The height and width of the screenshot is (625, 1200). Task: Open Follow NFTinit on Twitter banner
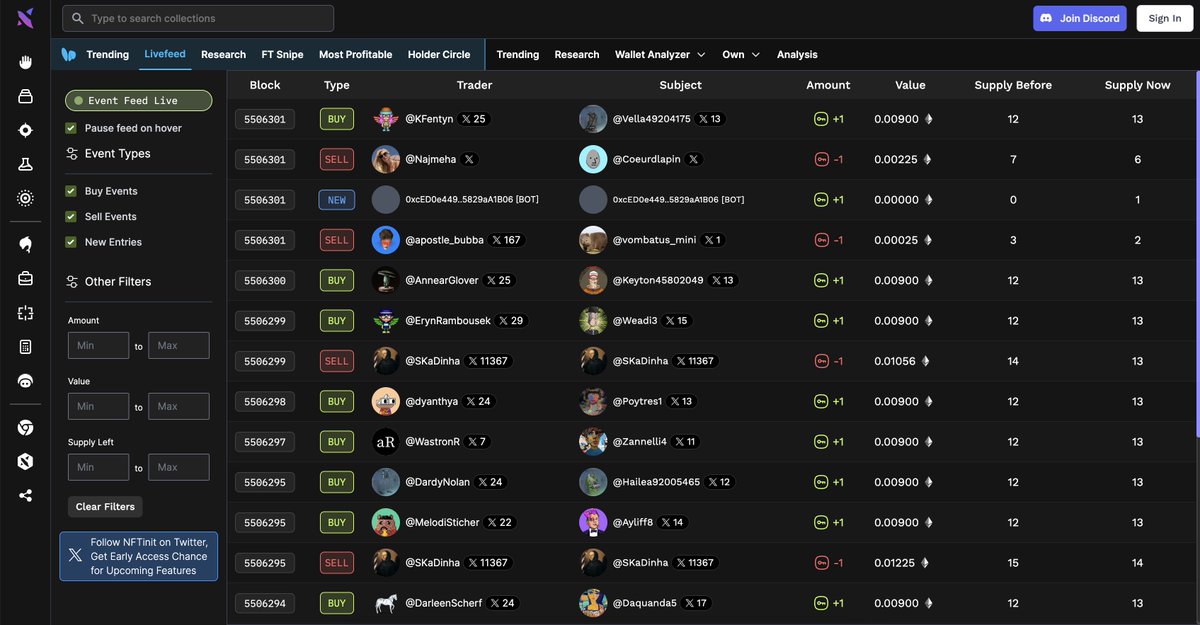(x=138, y=556)
